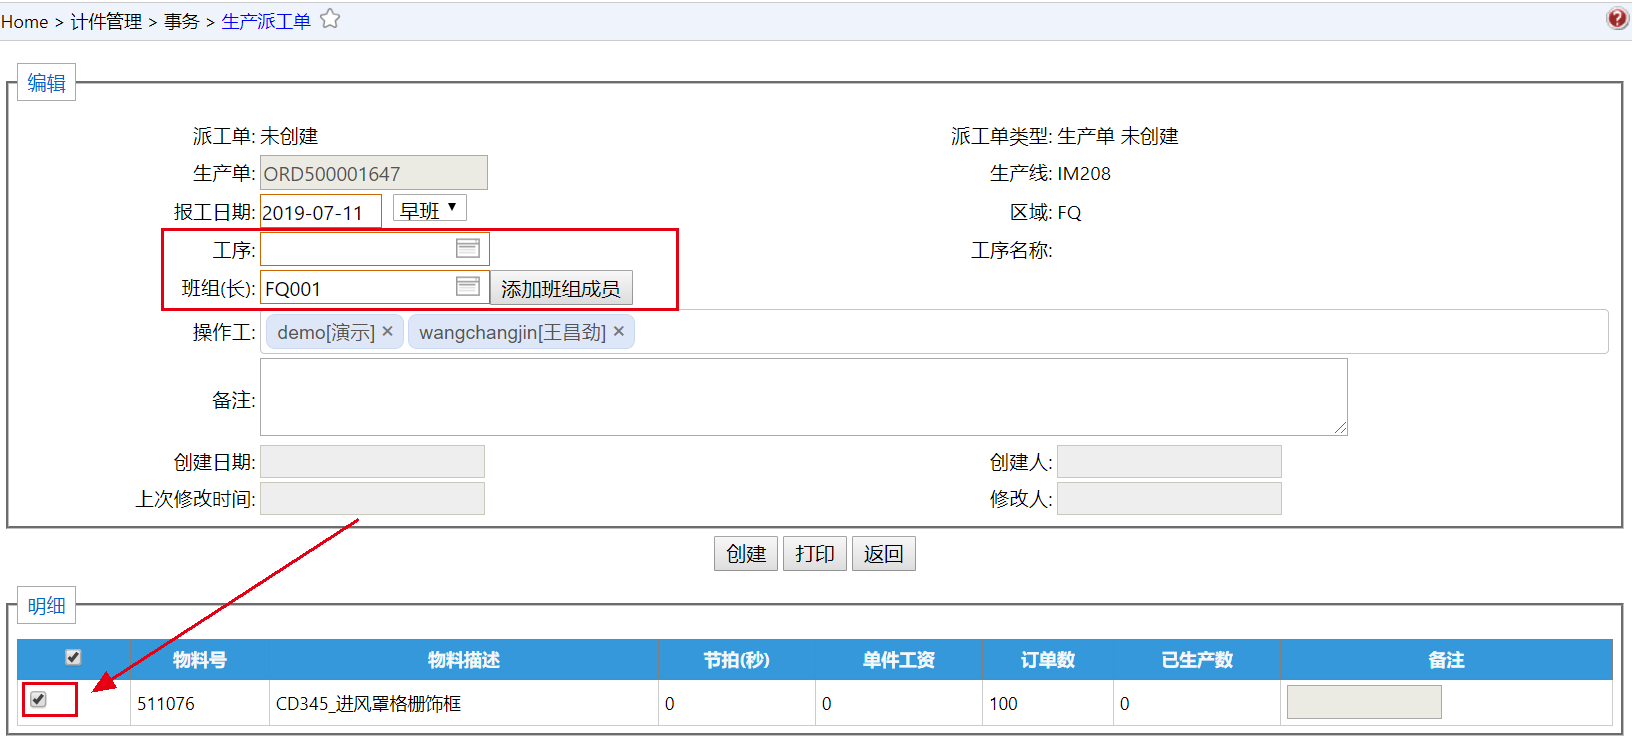Screen dimensions: 1632x741
Task: Click the 返回 button
Action: [x=884, y=554]
